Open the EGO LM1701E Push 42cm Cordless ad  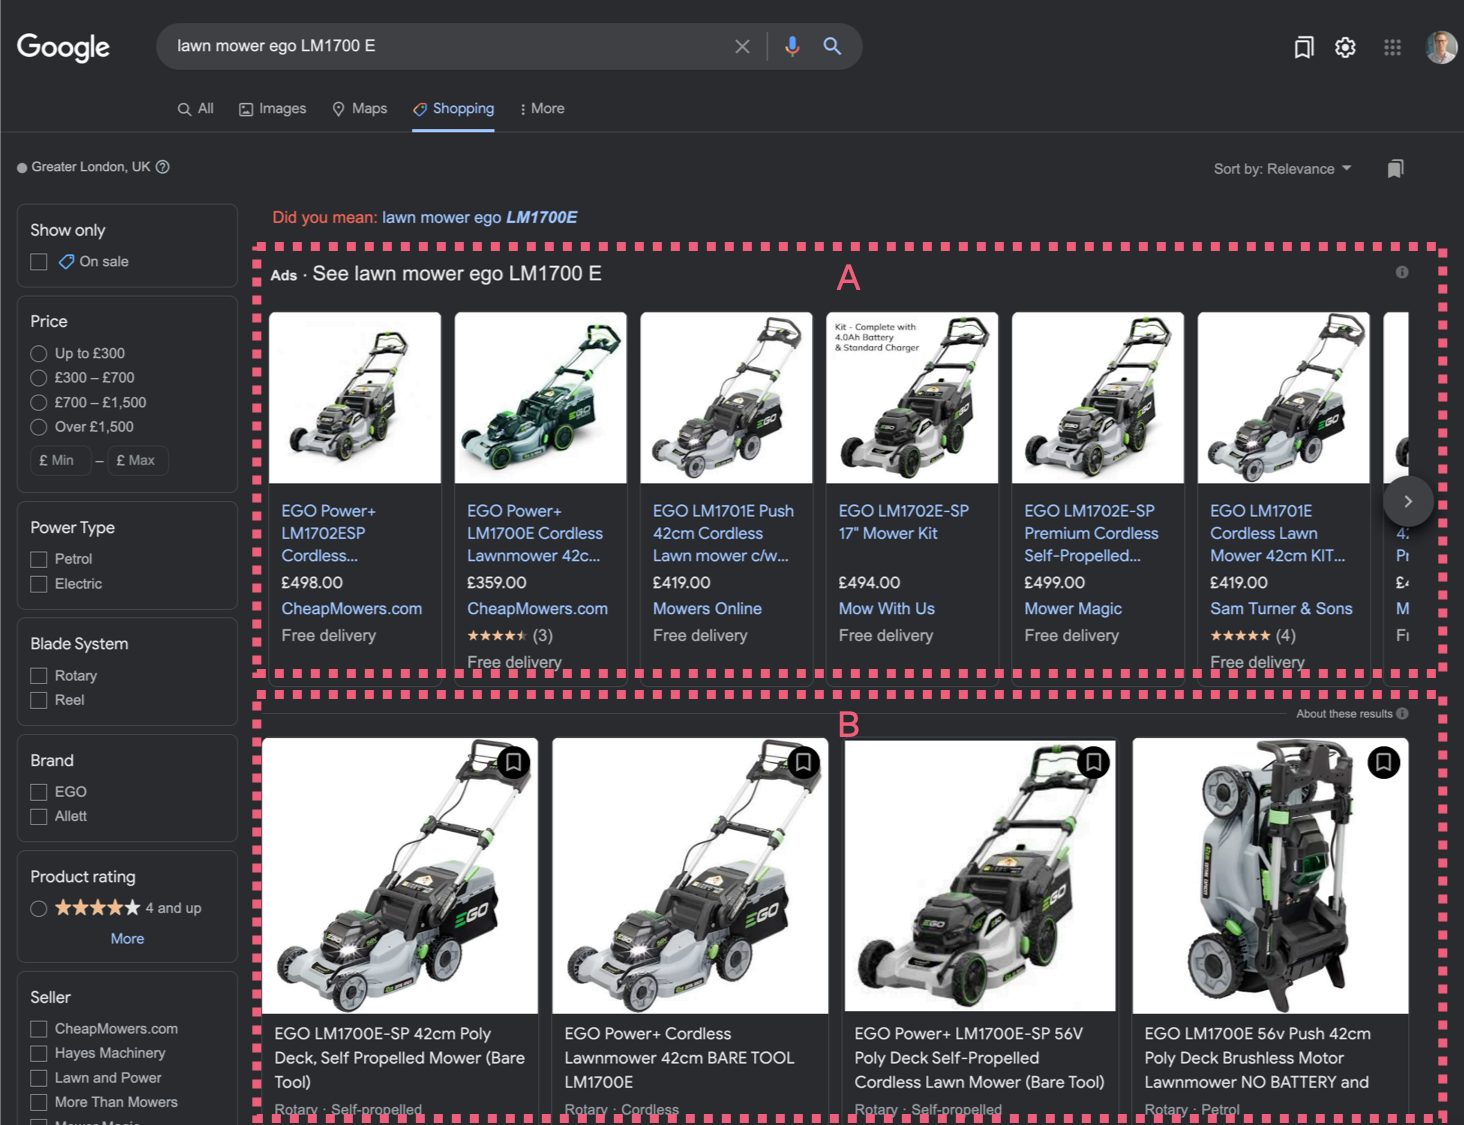tap(723, 533)
